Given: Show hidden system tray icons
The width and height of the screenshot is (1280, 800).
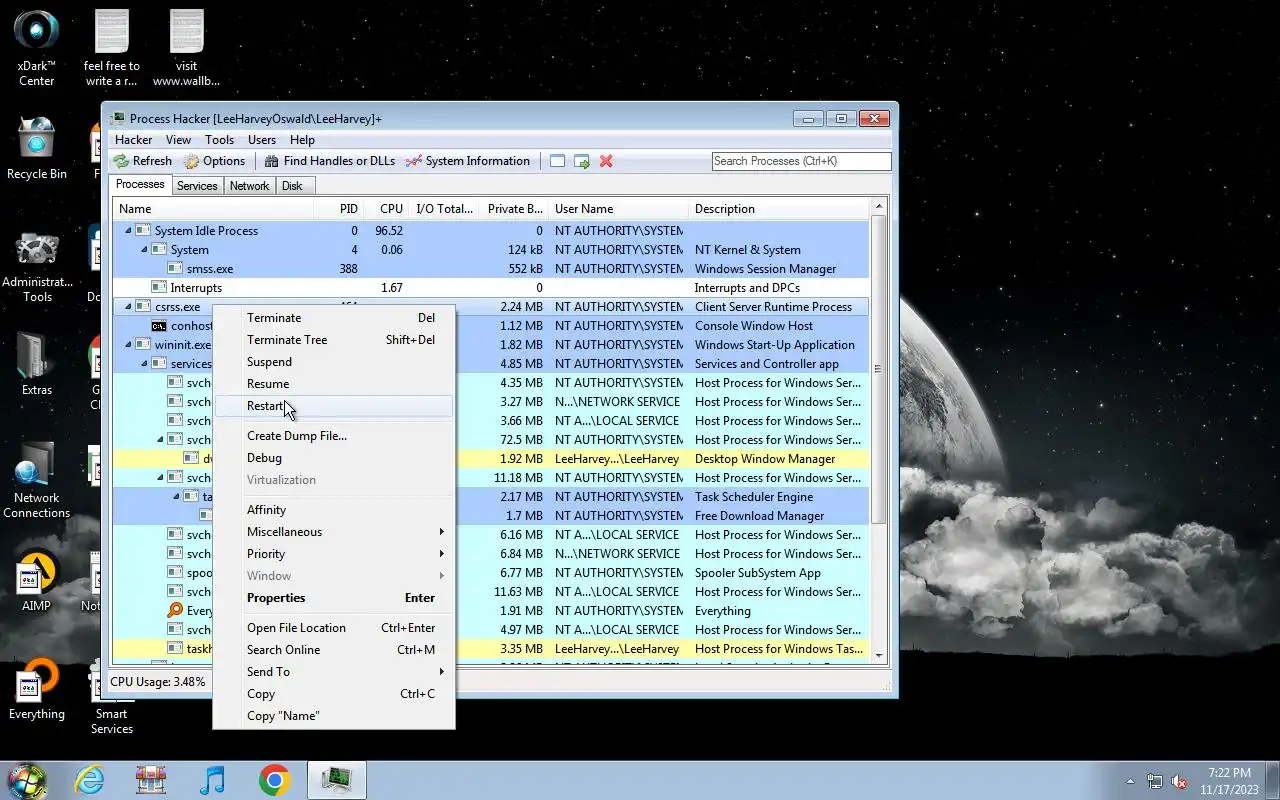Looking at the screenshot, I should coord(1131,781).
